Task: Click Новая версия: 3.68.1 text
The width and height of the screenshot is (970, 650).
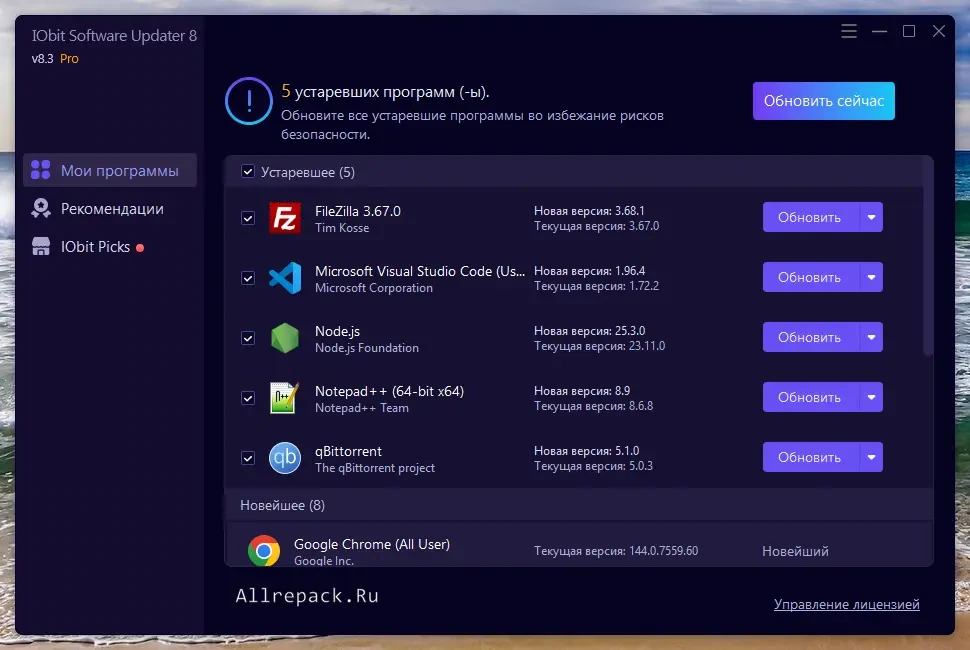Action: [x=589, y=211]
